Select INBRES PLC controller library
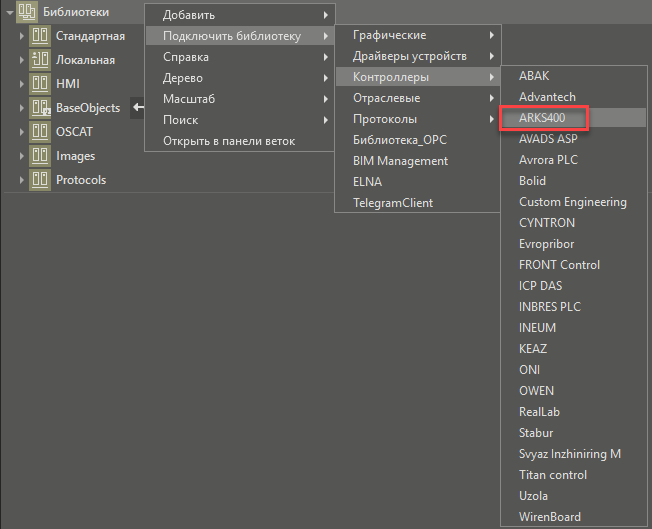Image resolution: width=652 pixels, height=529 pixels. click(x=574, y=307)
